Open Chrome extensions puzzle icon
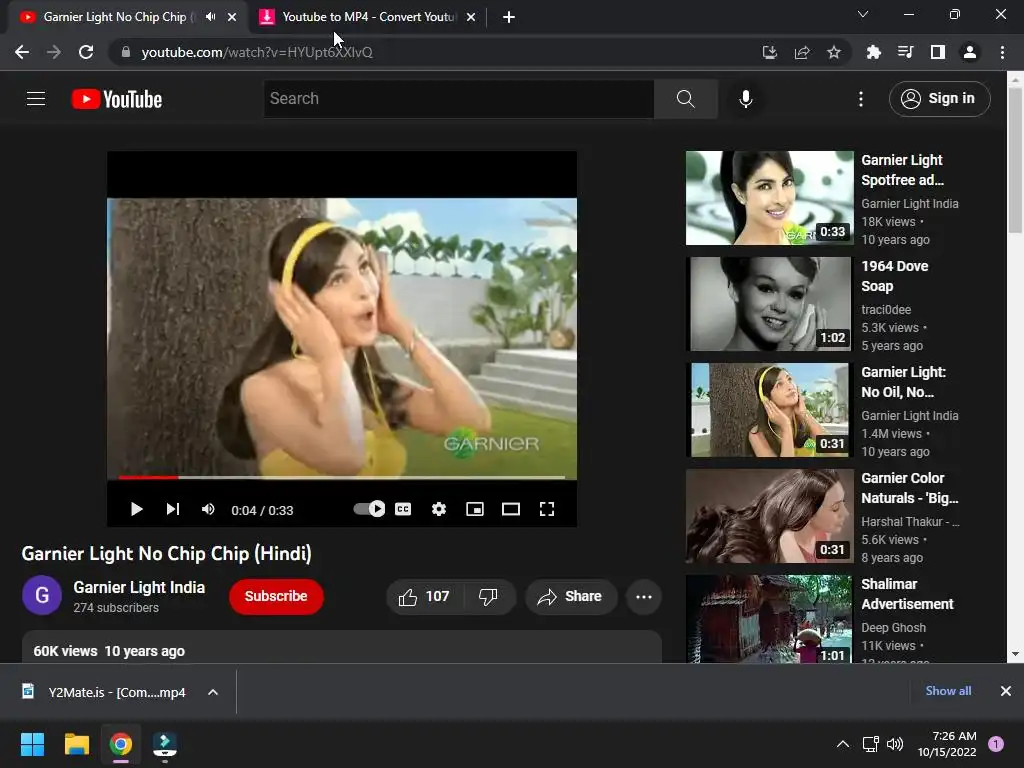 pyautogui.click(x=873, y=52)
